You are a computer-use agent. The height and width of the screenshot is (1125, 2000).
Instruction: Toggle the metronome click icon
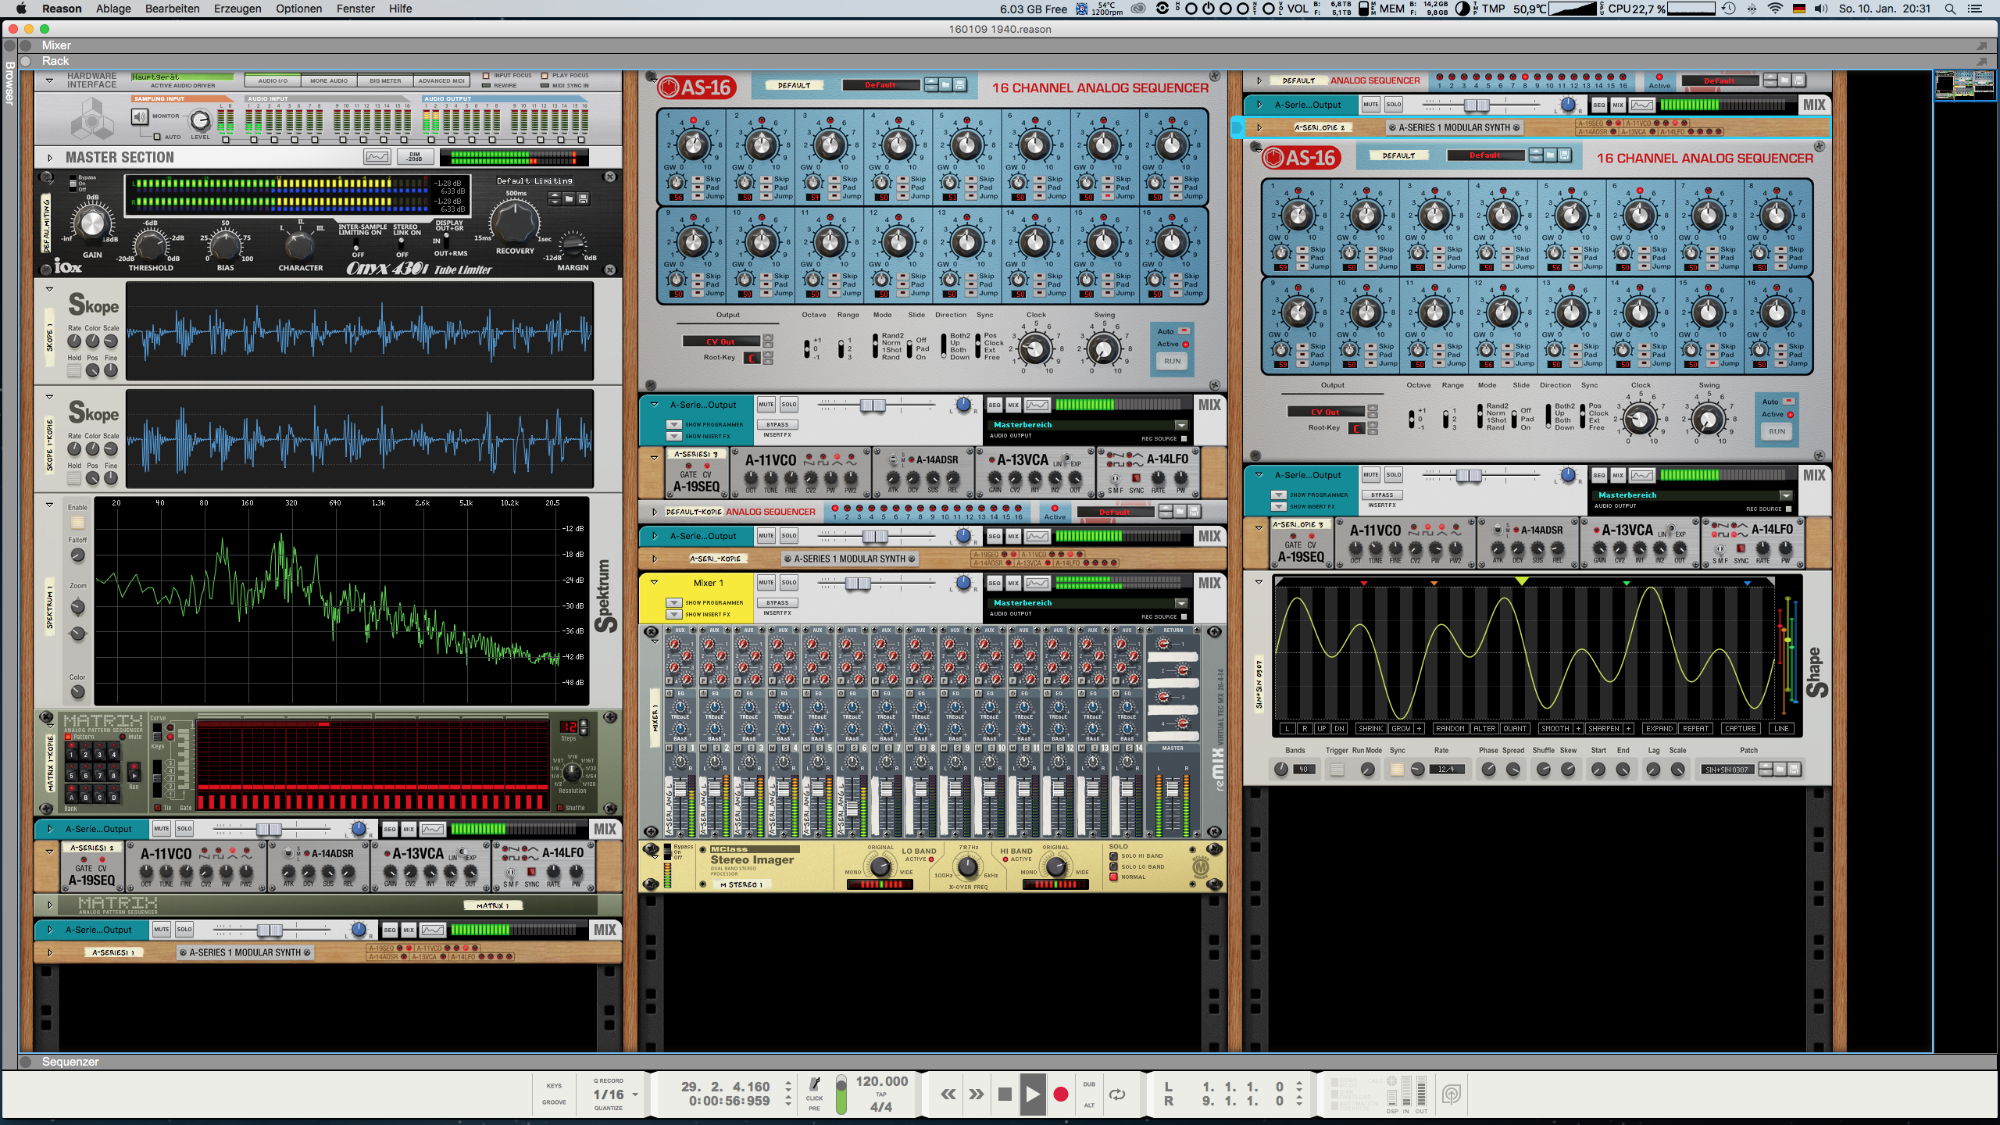815,1084
